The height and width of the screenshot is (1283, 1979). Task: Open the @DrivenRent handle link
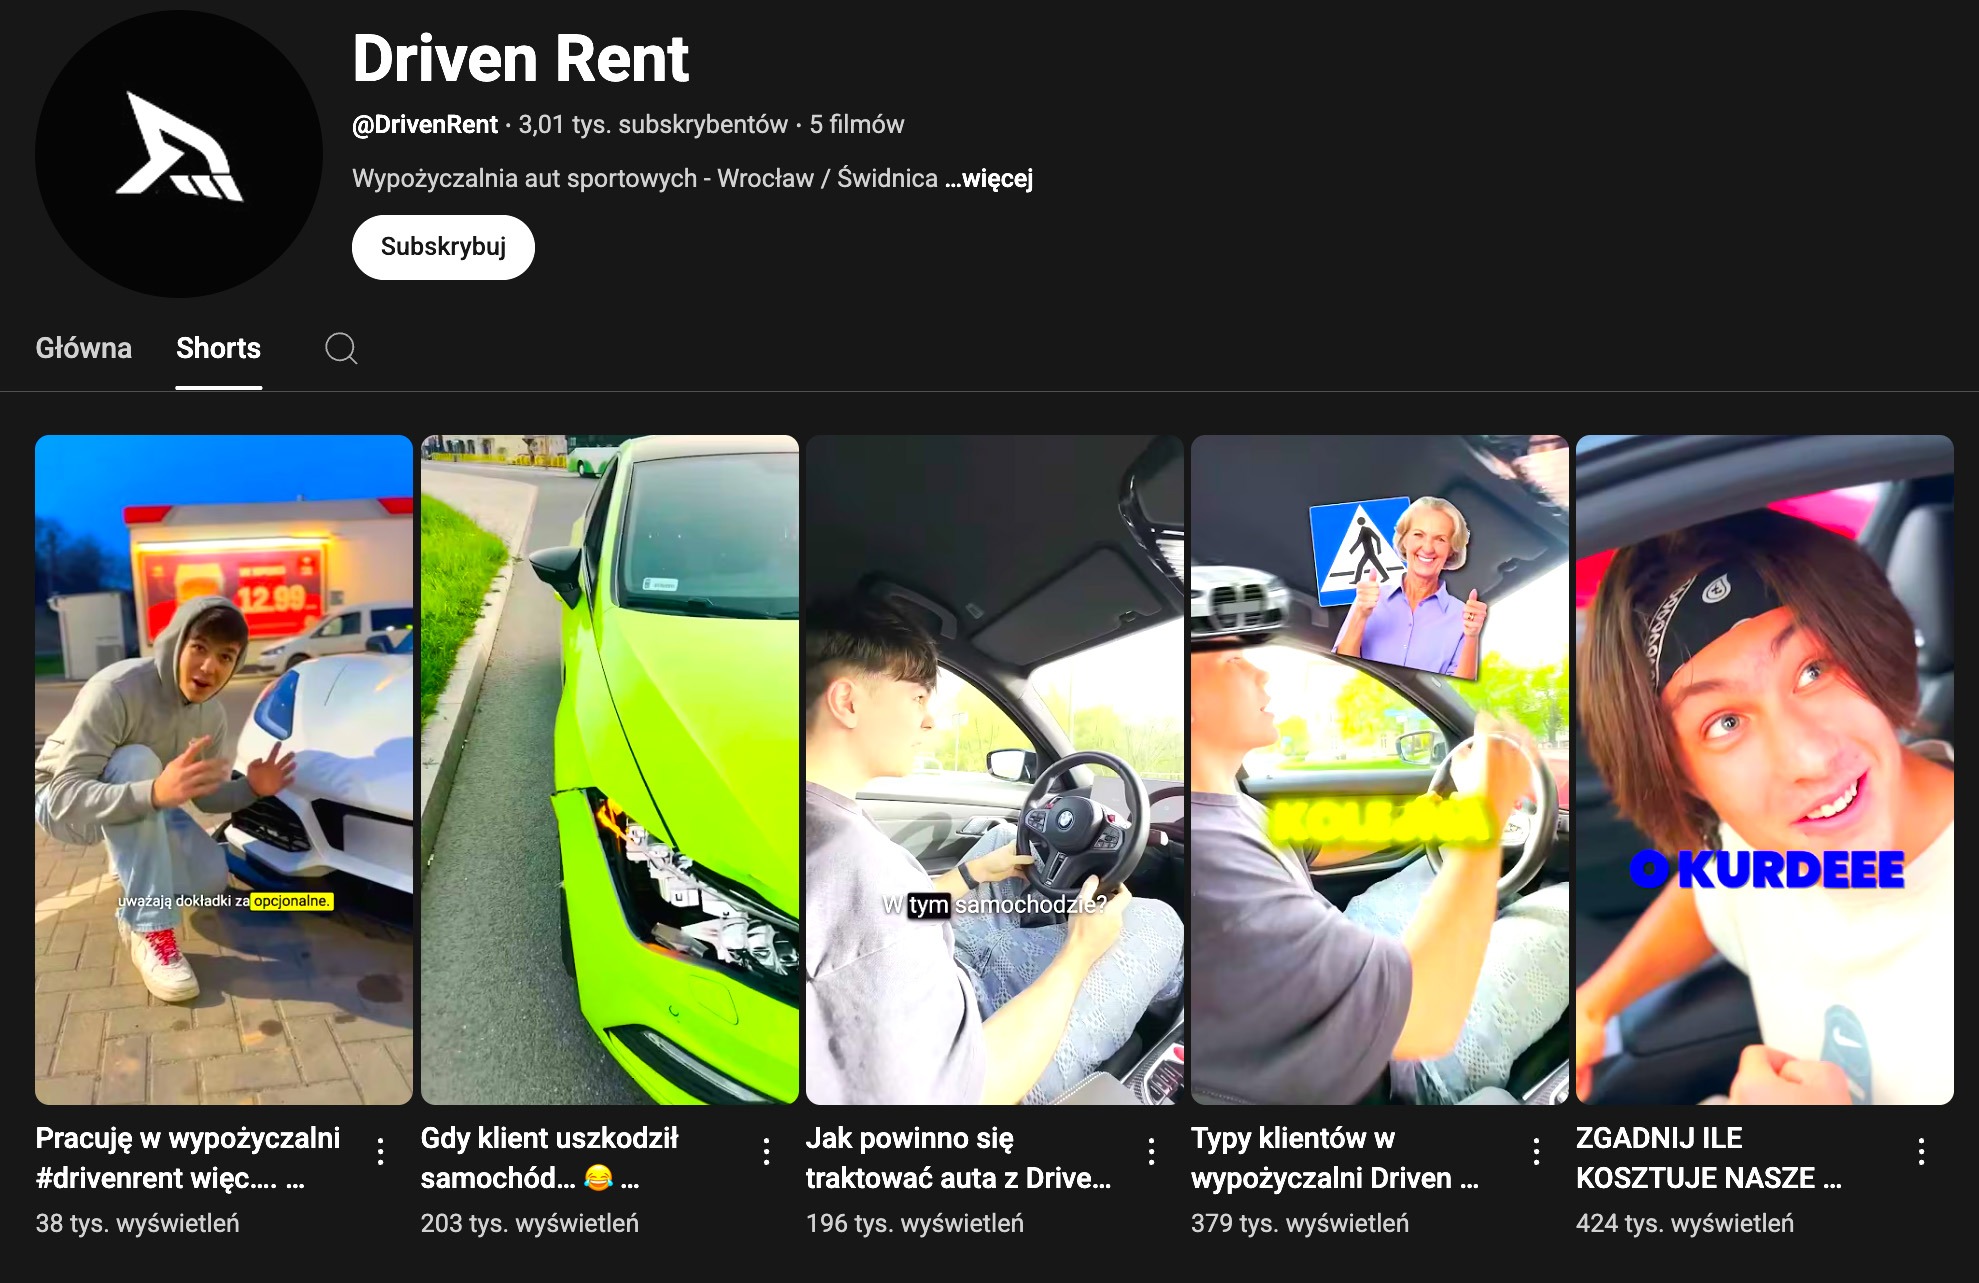(x=424, y=124)
